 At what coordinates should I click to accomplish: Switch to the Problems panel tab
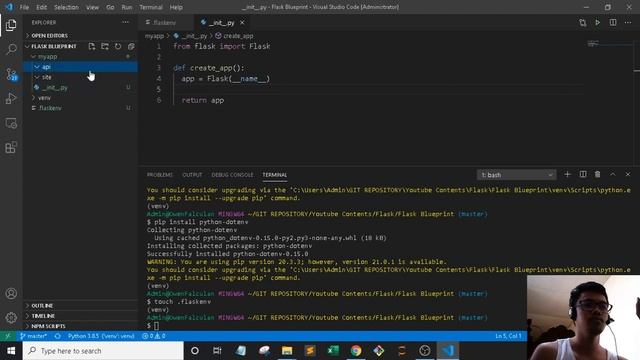pos(160,175)
